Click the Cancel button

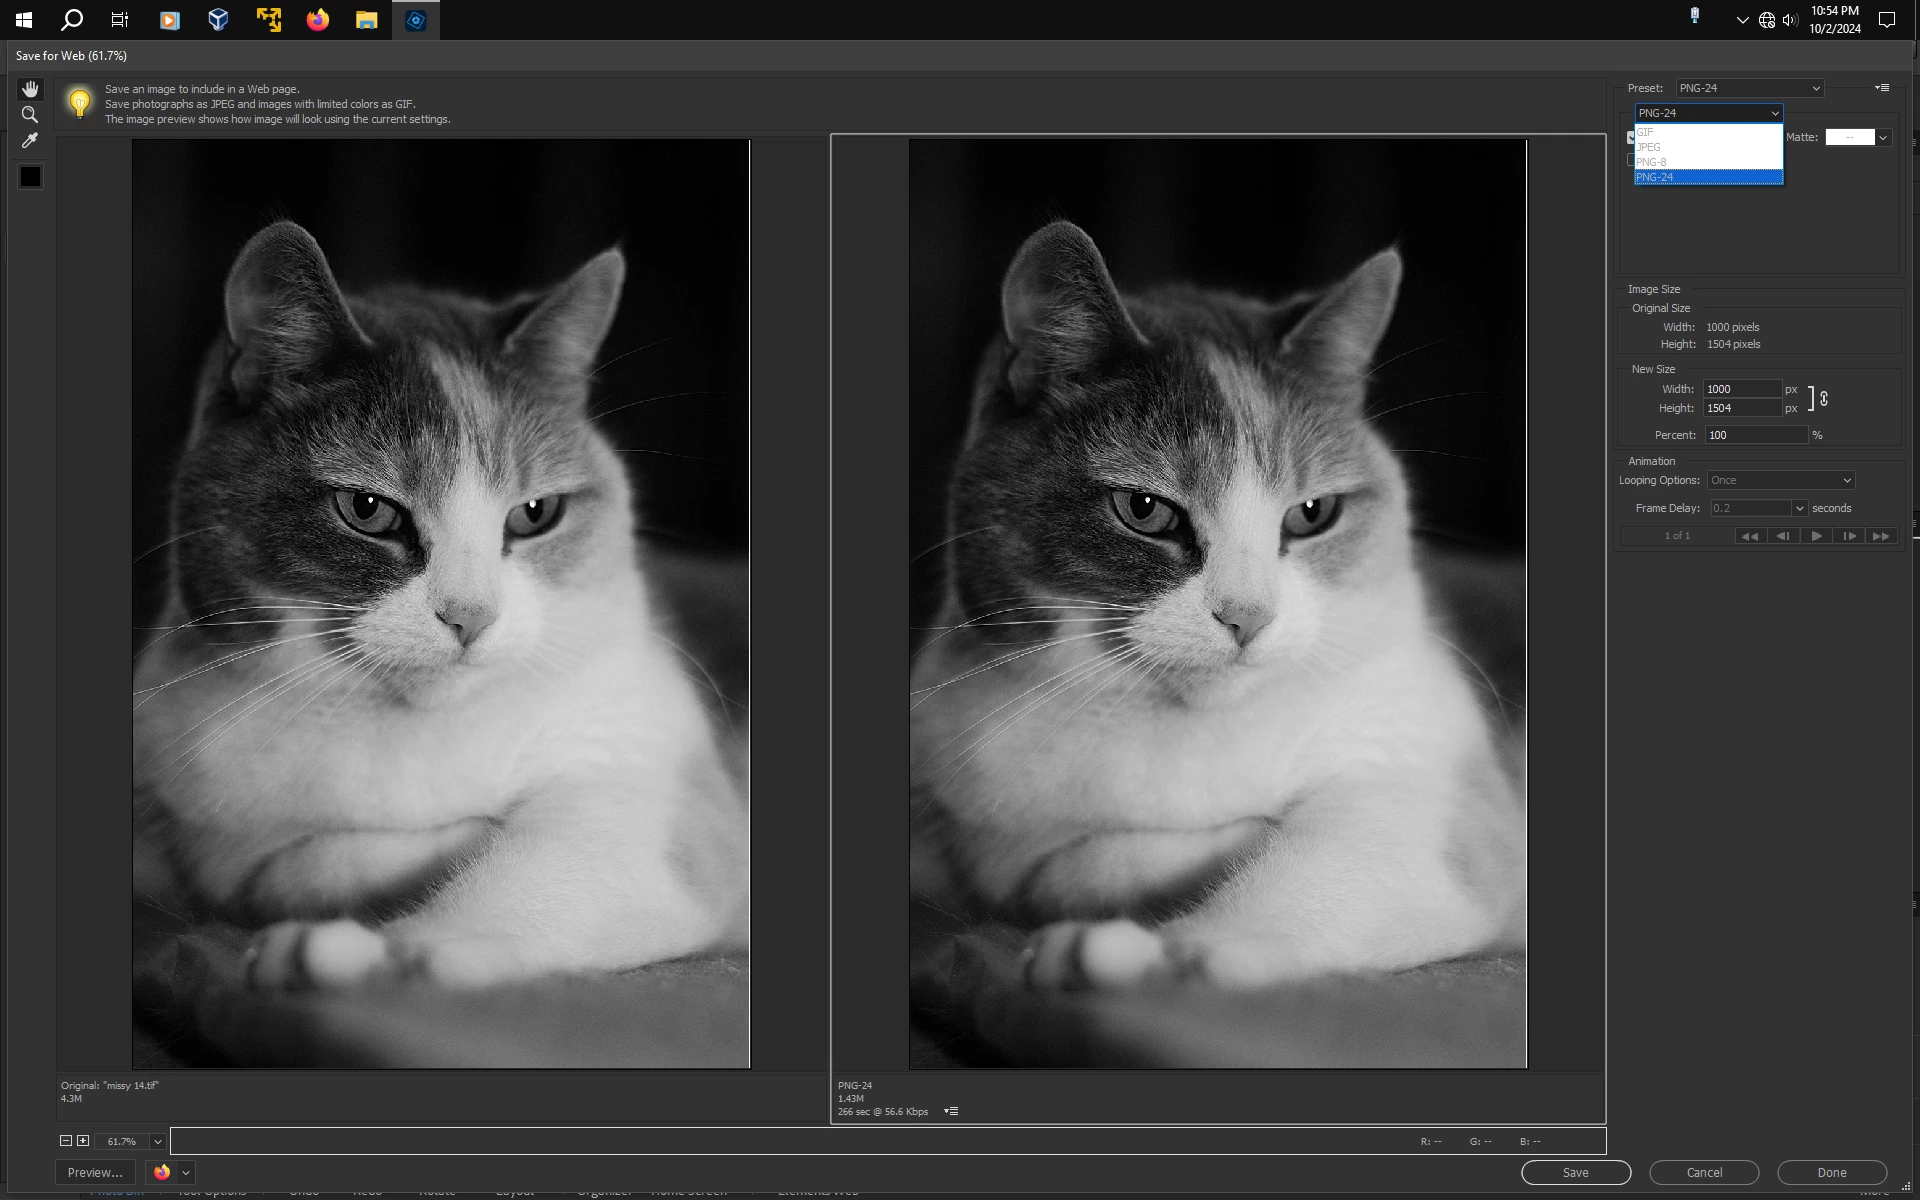click(x=1703, y=1172)
